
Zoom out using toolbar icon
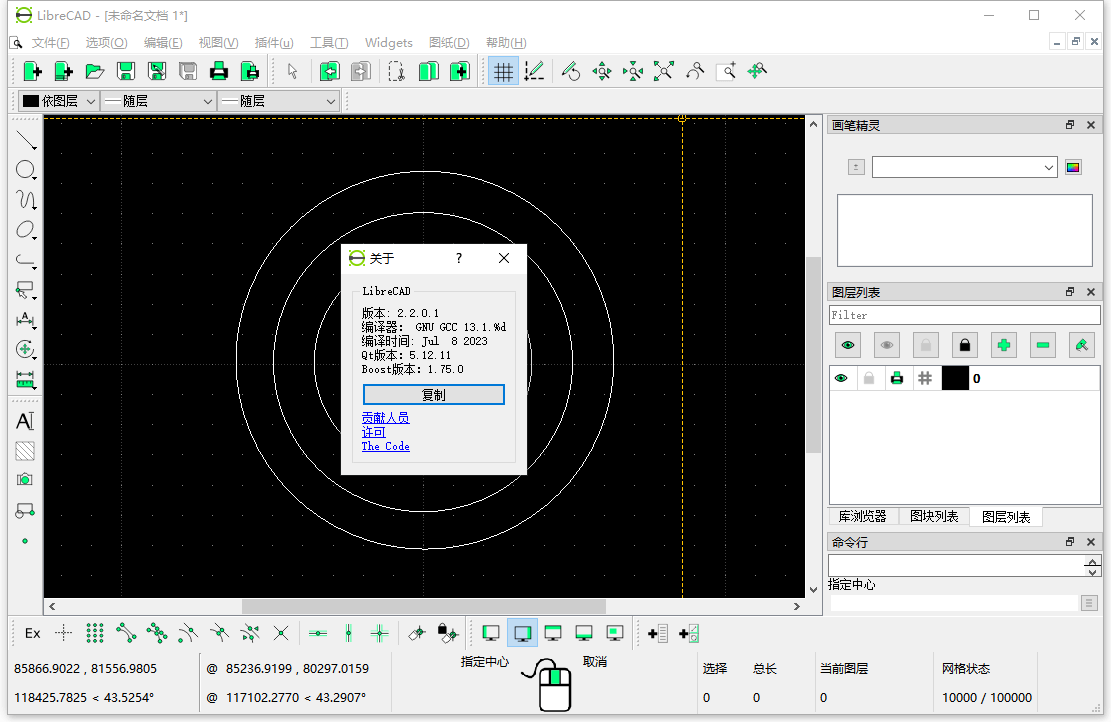[x=633, y=72]
